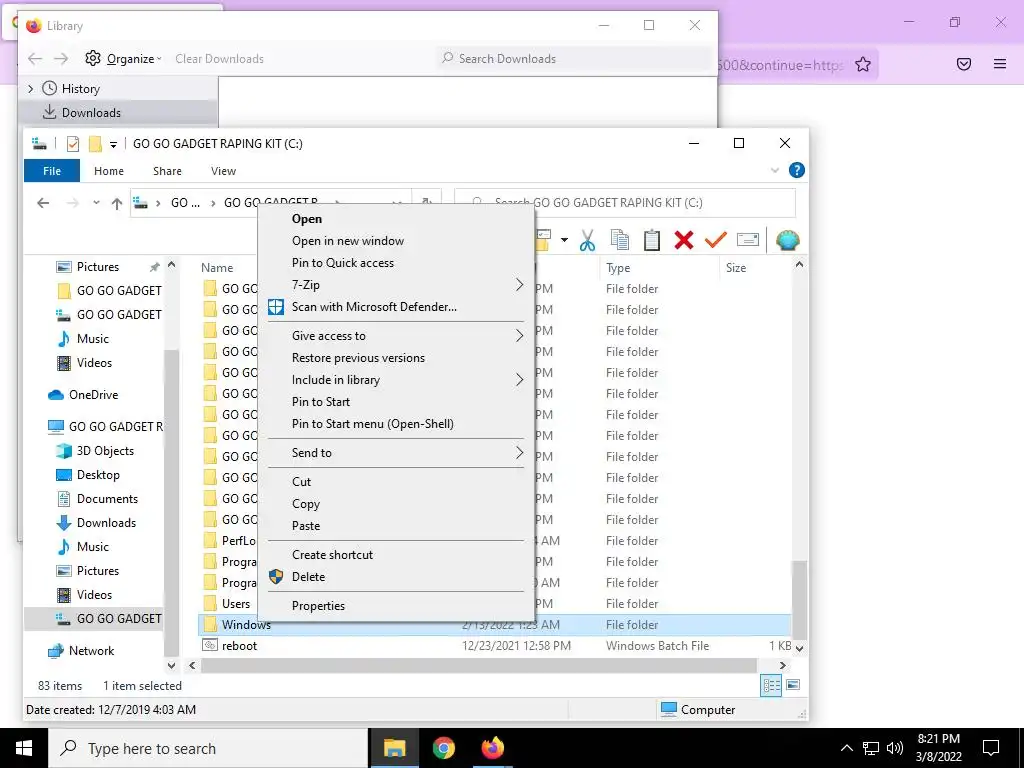The height and width of the screenshot is (768, 1024).
Task: Switch to the Share ribbon tab
Action: (167, 171)
